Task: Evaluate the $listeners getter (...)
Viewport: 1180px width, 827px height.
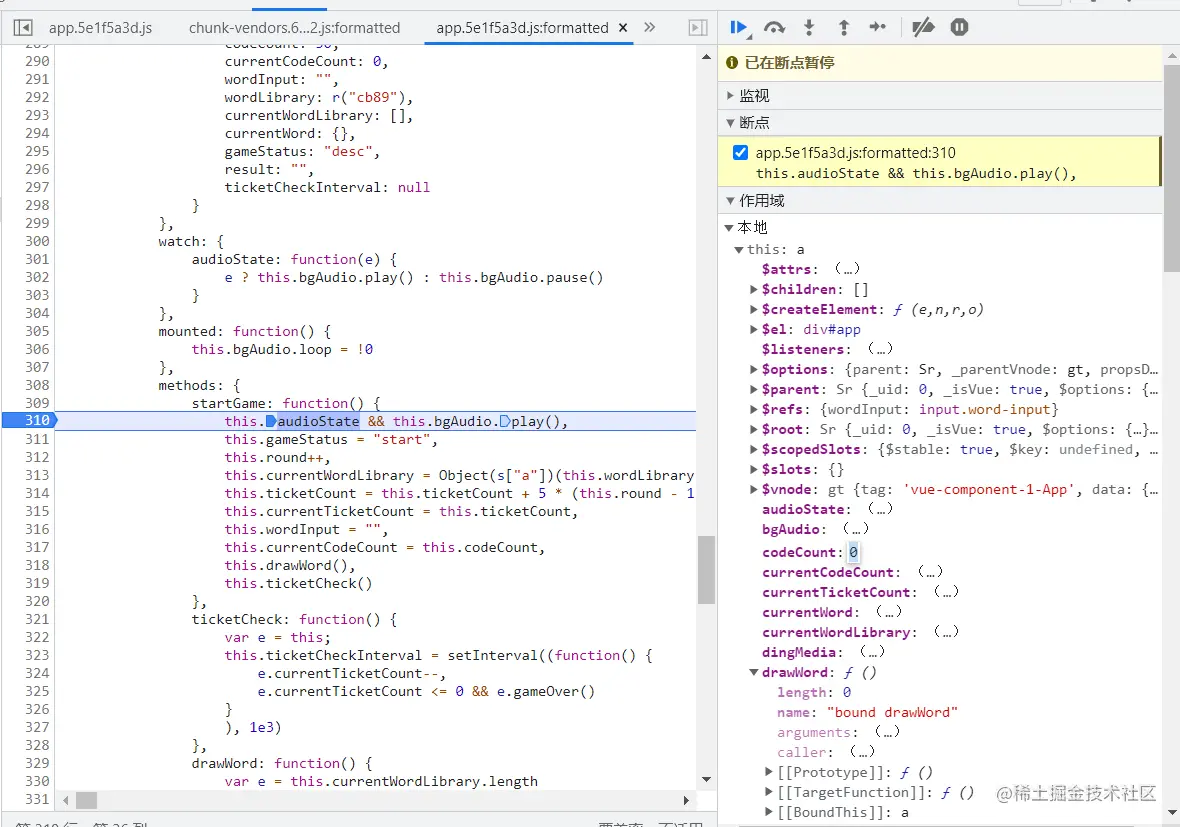Action: [x=880, y=349]
